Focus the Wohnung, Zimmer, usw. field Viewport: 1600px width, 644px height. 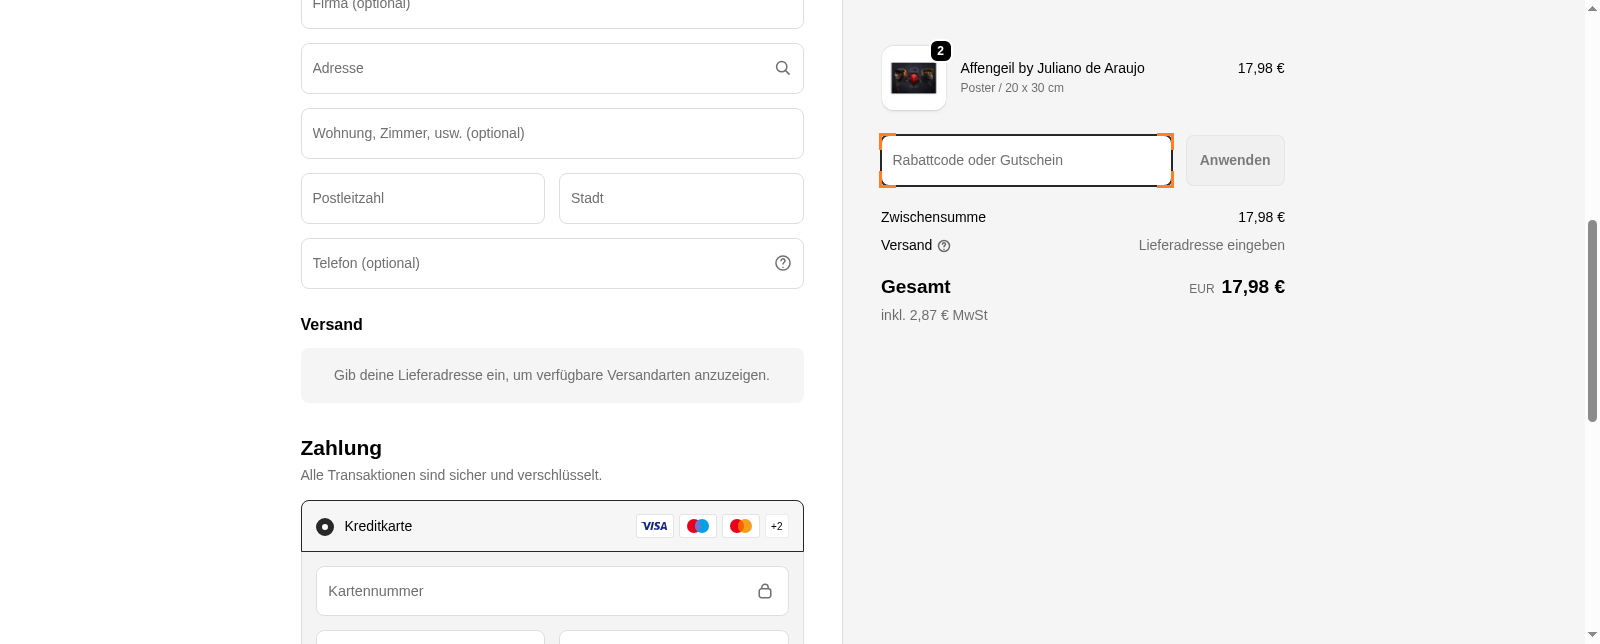[x=552, y=133]
